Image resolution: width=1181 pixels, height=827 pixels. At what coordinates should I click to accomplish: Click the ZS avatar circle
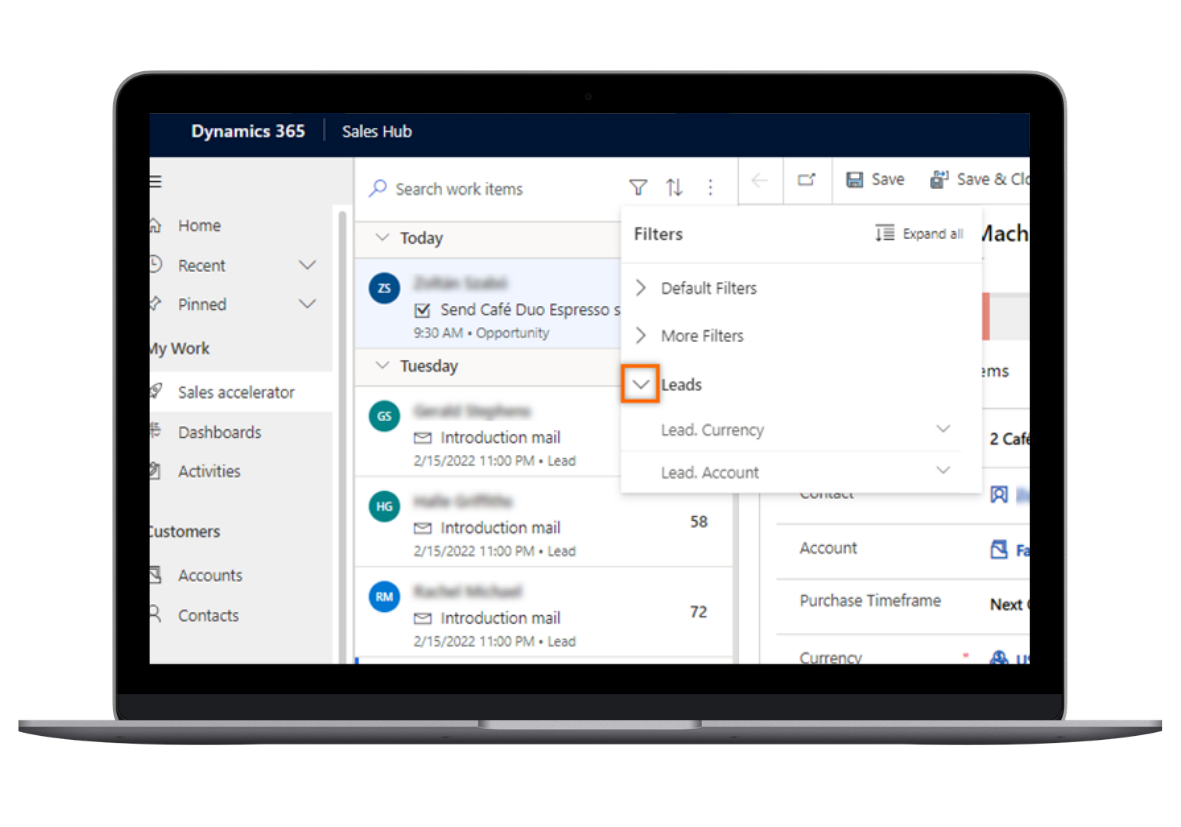pyautogui.click(x=384, y=289)
